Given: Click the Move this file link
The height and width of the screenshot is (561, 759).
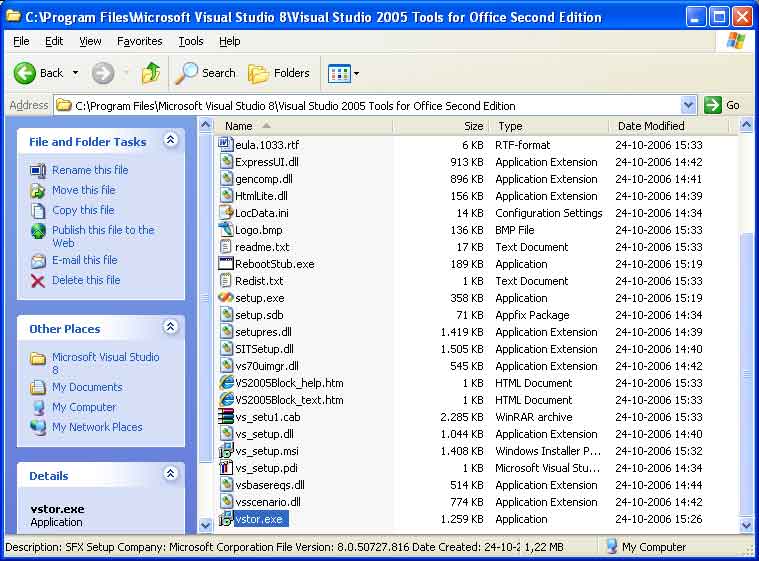Looking at the screenshot, I should point(84,190).
